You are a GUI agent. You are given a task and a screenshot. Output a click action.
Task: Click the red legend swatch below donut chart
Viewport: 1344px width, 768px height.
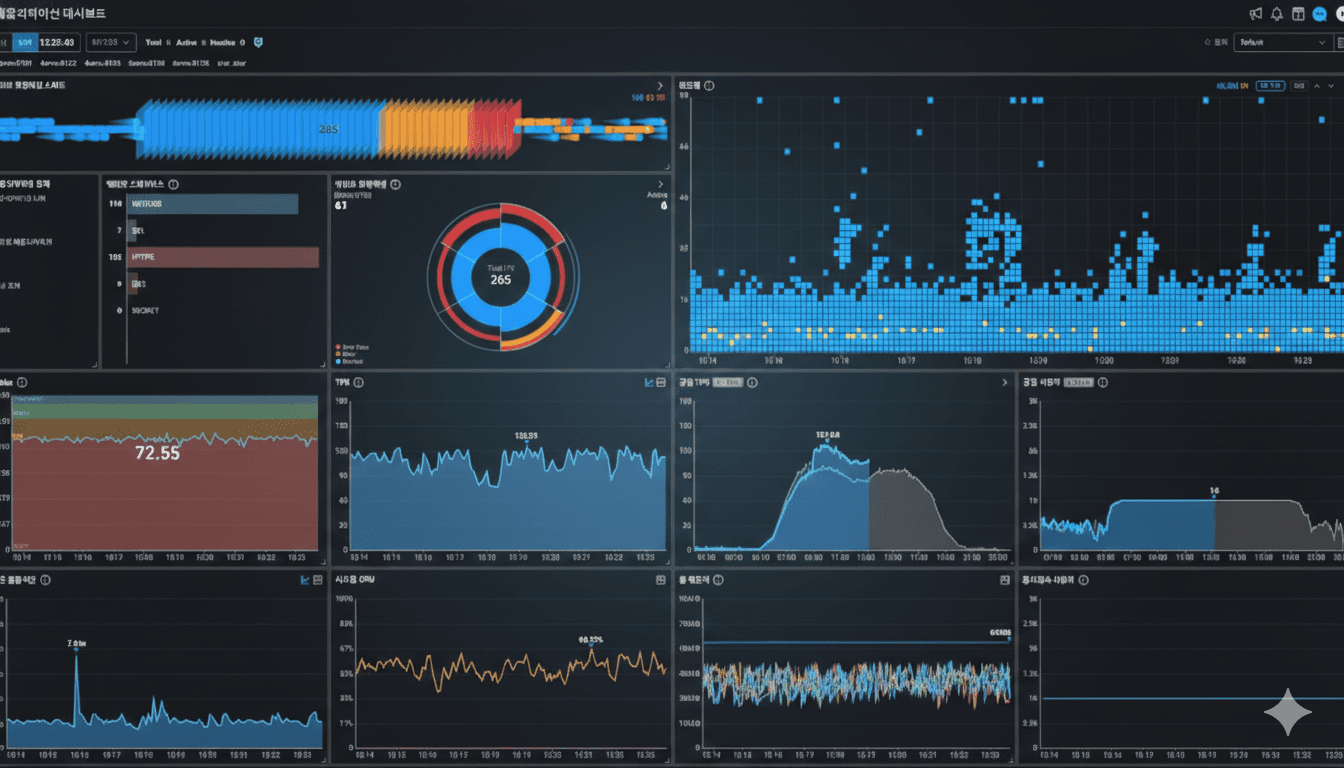(x=338, y=347)
